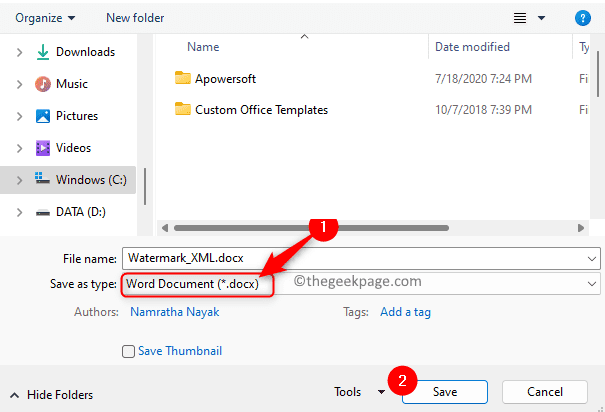Open the File name history dropdown arrow
The width and height of the screenshot is (605, 412).
(x=591, y=258)
